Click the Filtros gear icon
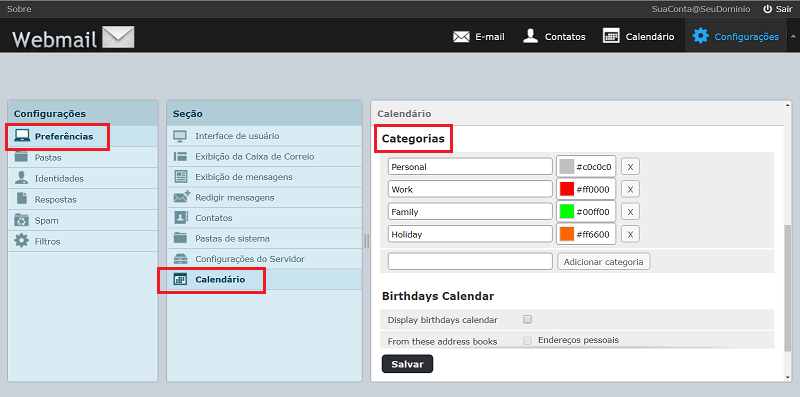 click(x=21, y=240)
